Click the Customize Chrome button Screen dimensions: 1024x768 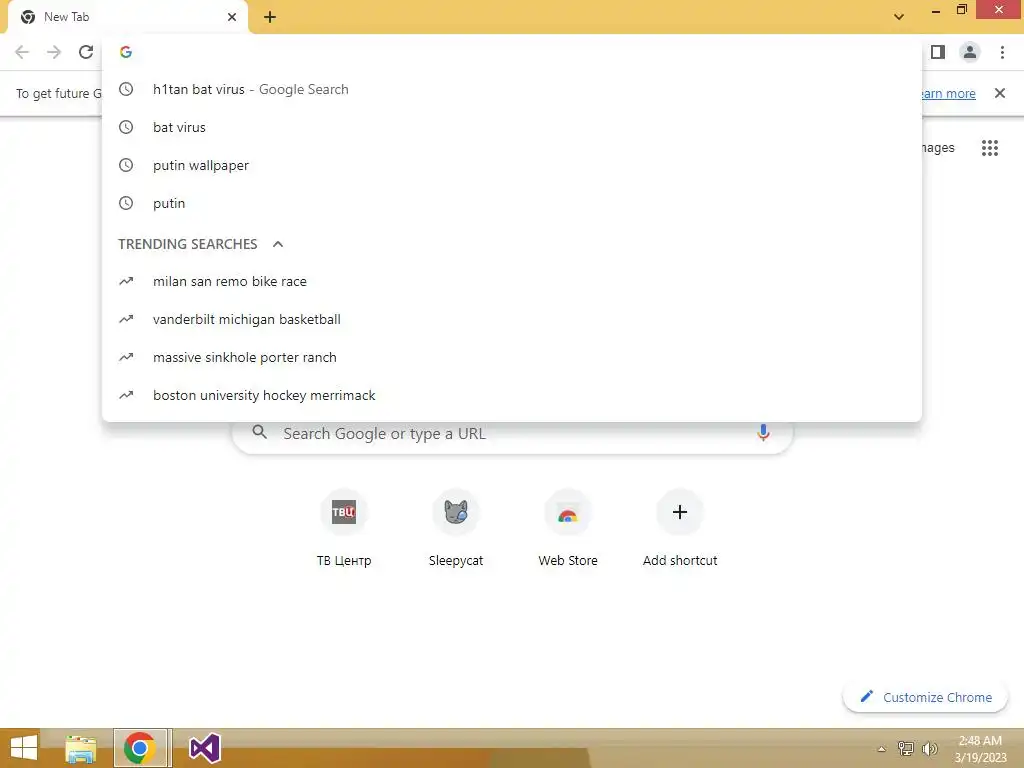pyautogui.click(x=925, y=697)
